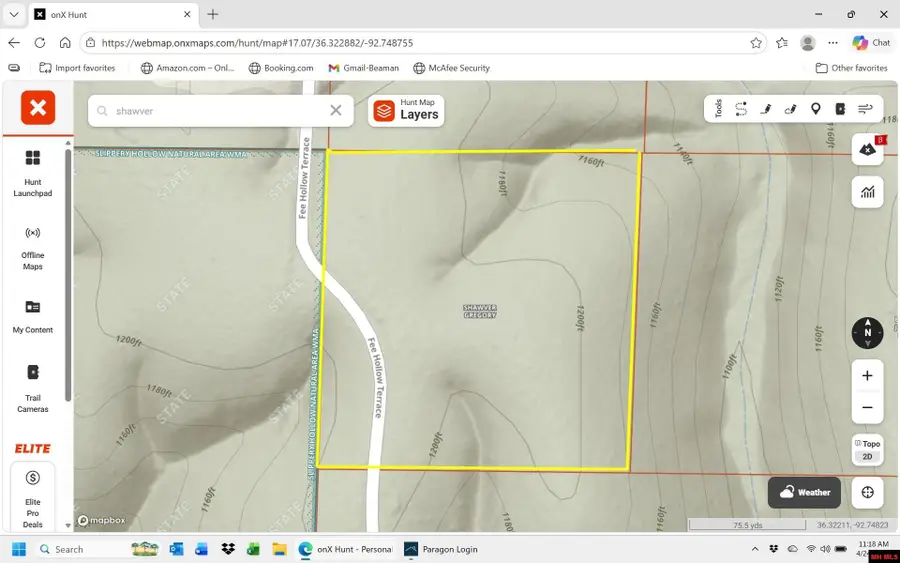Open the elevation profile chart button
The image size is (900, 563).
tap(867, 192)
